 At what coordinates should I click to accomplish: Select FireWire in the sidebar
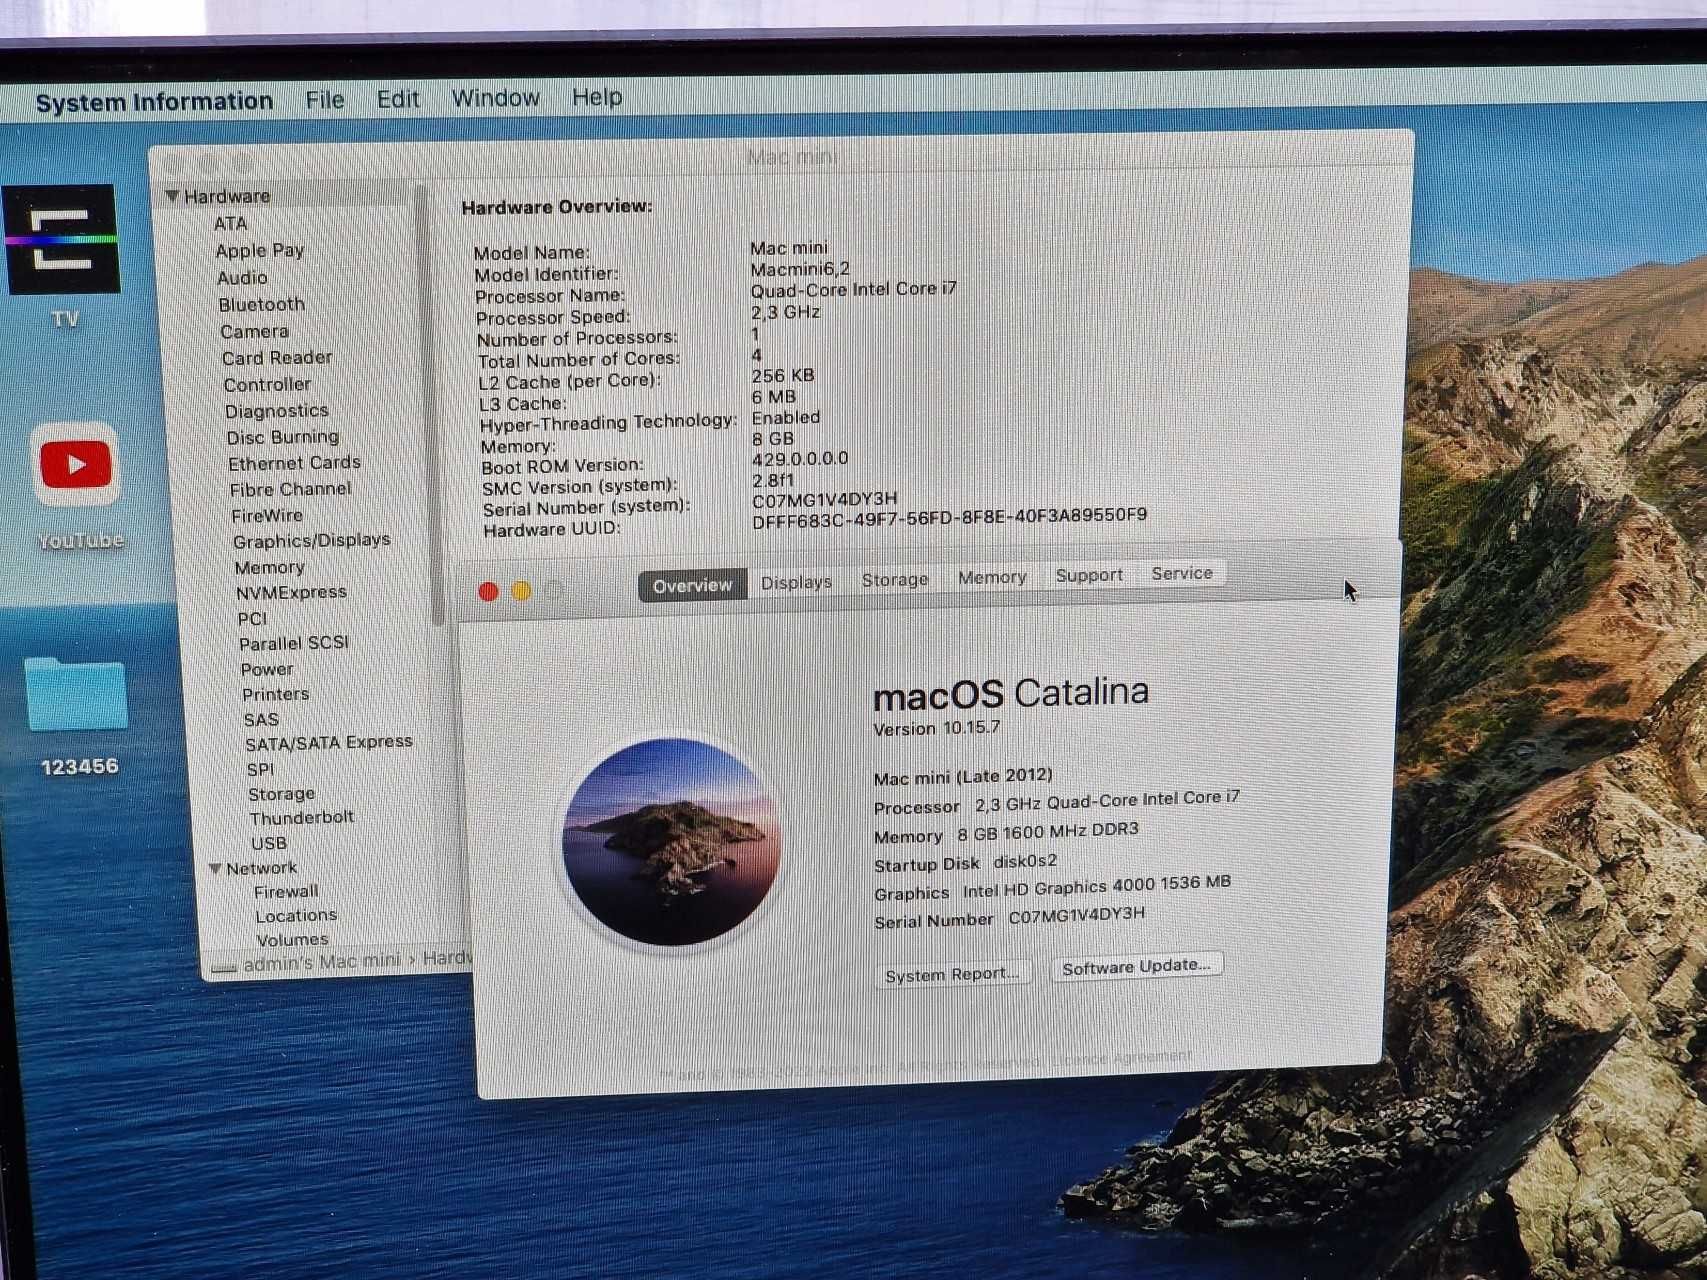tap(266, 515)
